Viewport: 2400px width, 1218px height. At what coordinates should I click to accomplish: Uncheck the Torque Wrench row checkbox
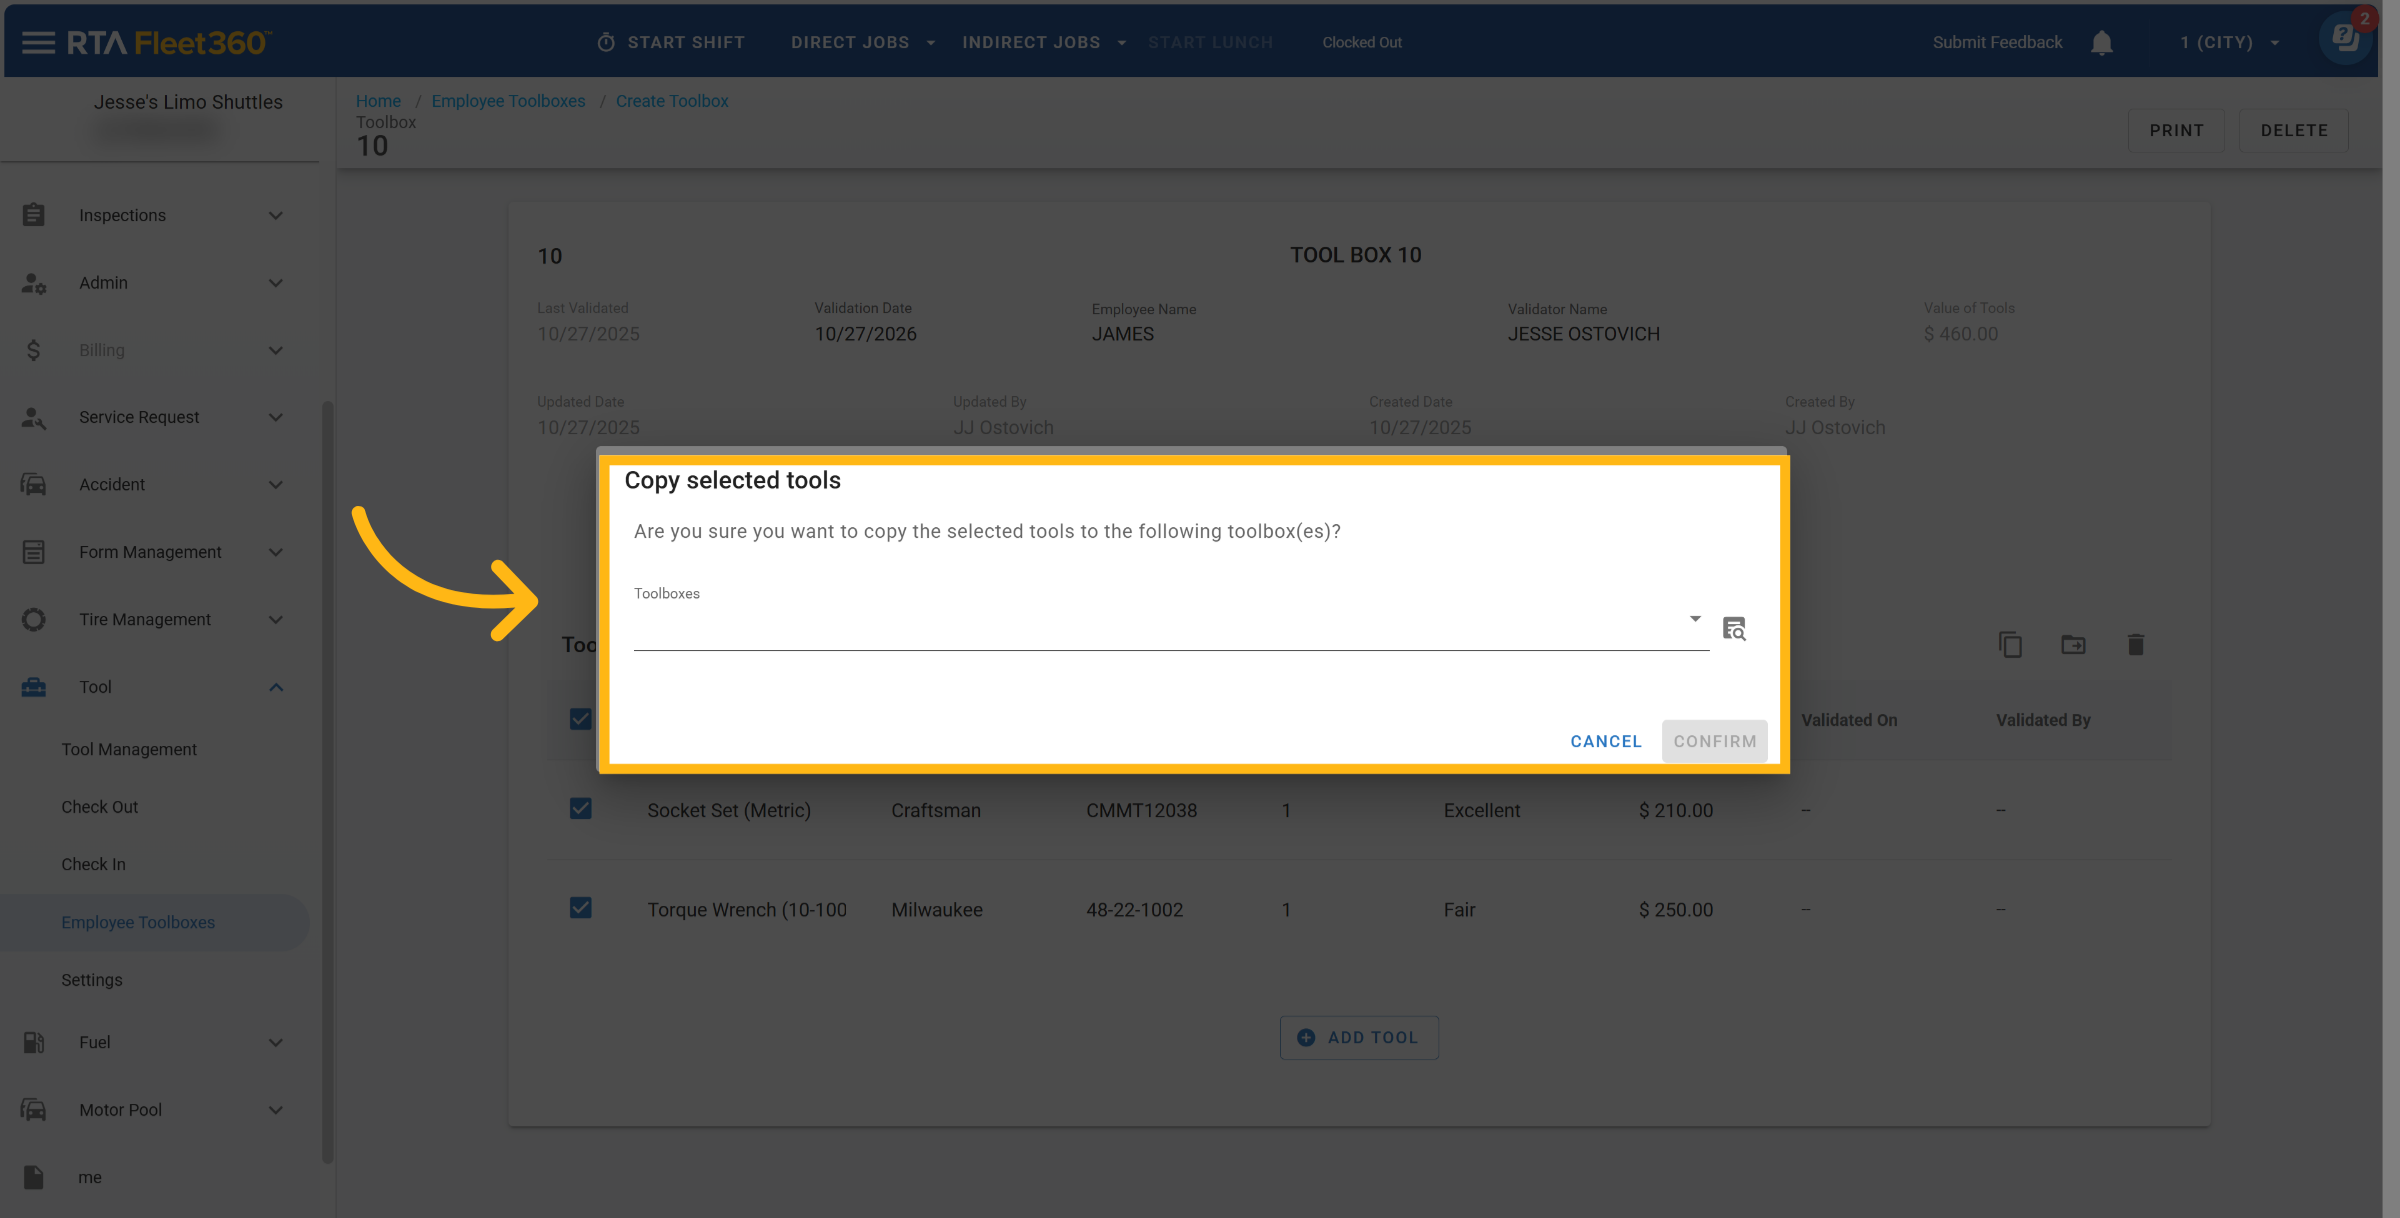(x=580, y=908)
